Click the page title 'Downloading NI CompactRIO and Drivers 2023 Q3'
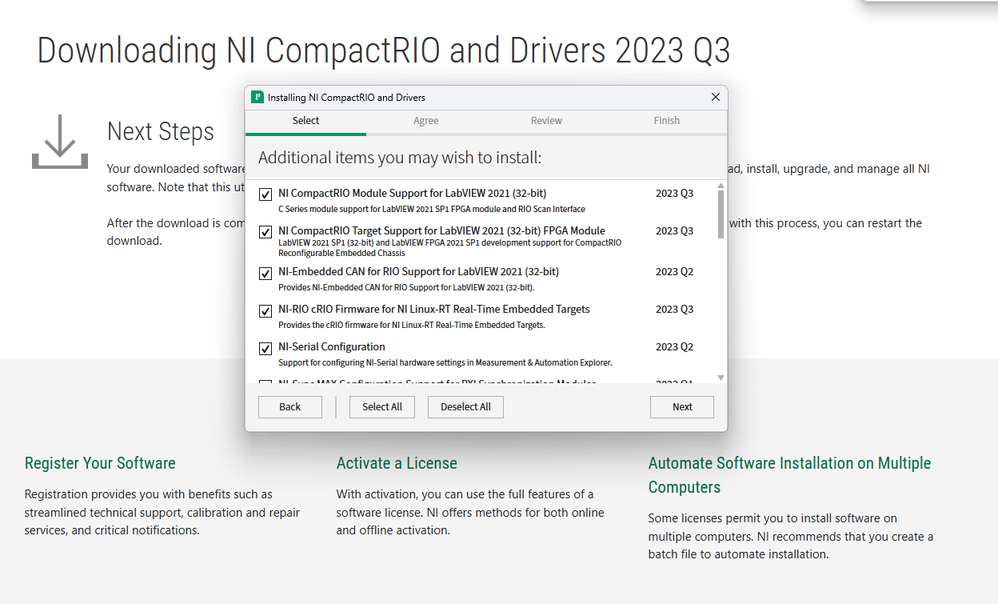 coord(384,50)
